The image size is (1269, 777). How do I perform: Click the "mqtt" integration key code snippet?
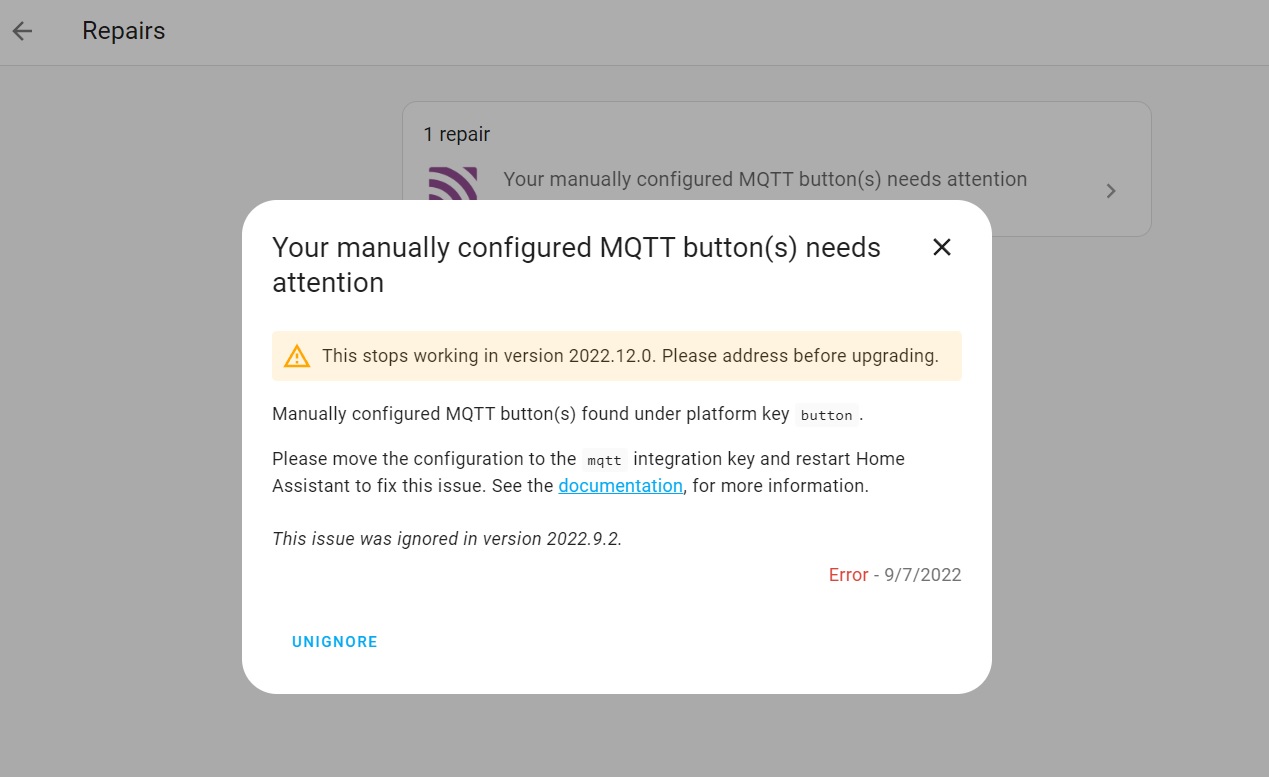click(x=604, y=460)
